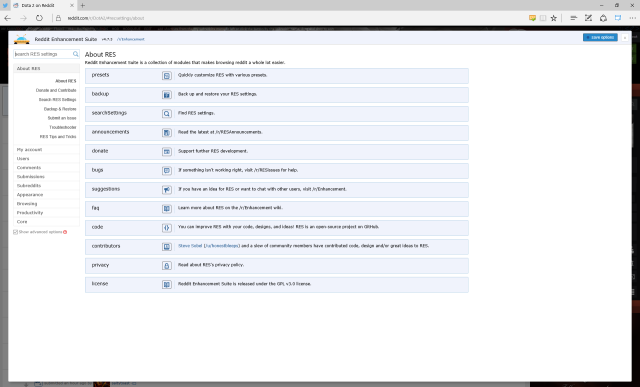Switch to the pinned Twitter tab
The height and width of the screenshot is (387, 640).
click(x=5, y=5)
